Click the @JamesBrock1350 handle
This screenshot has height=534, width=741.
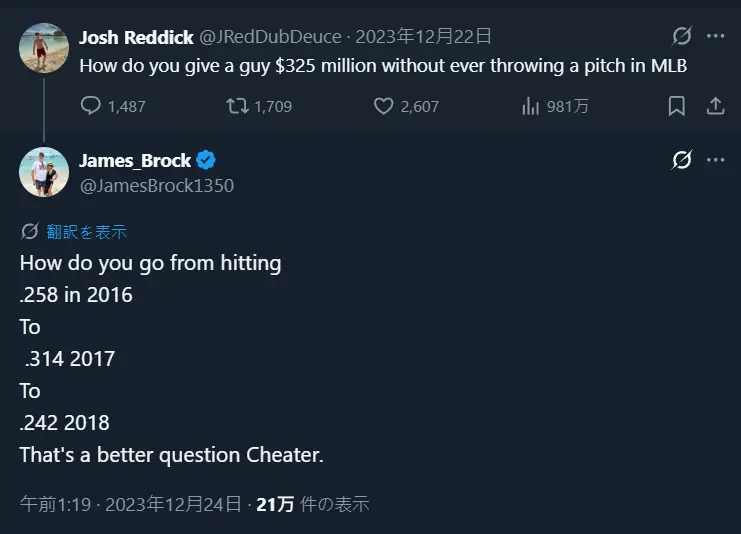(156, 184)
